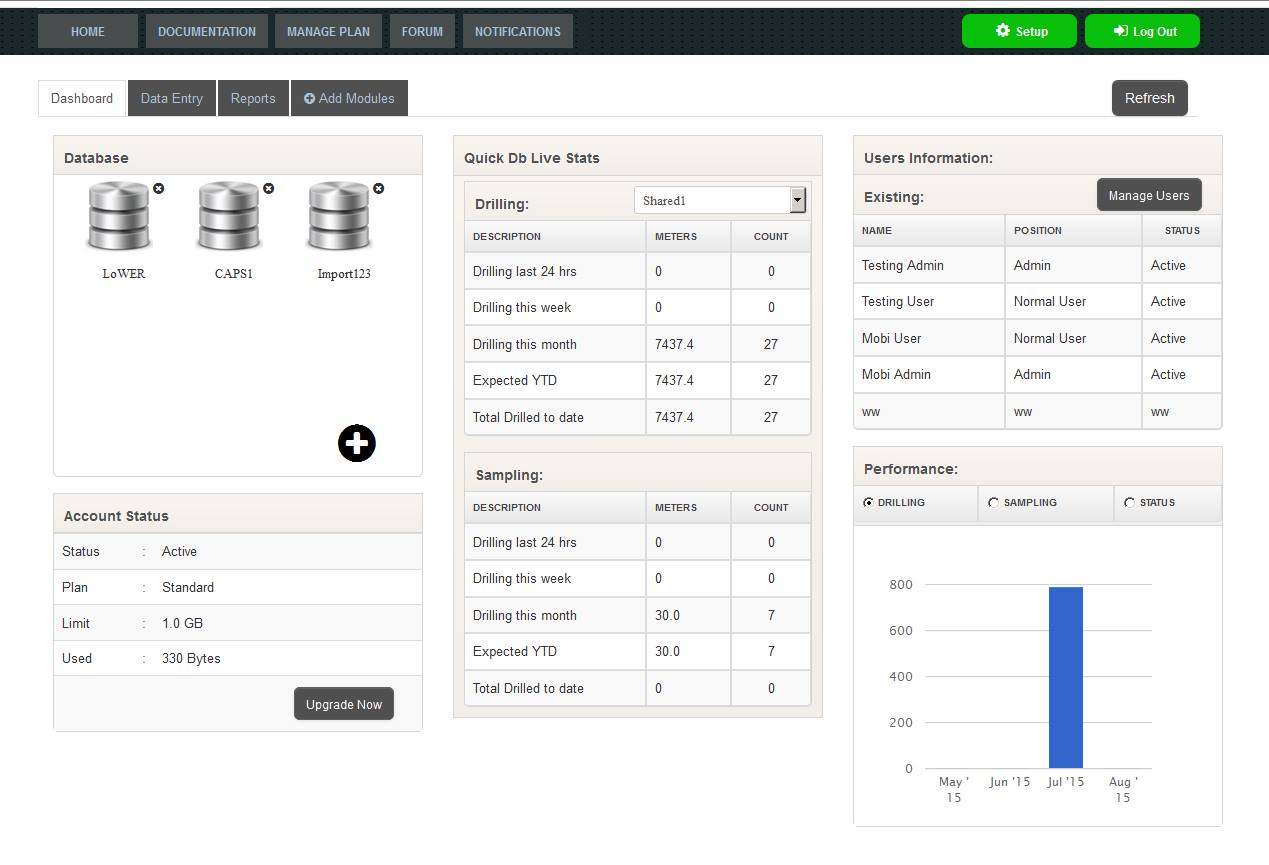Image resolution: width=1269 pixels, height=865 pixels.
Task: Switch to the Dashboard tab
Action: pyautogui.click(x=82, y=98)
